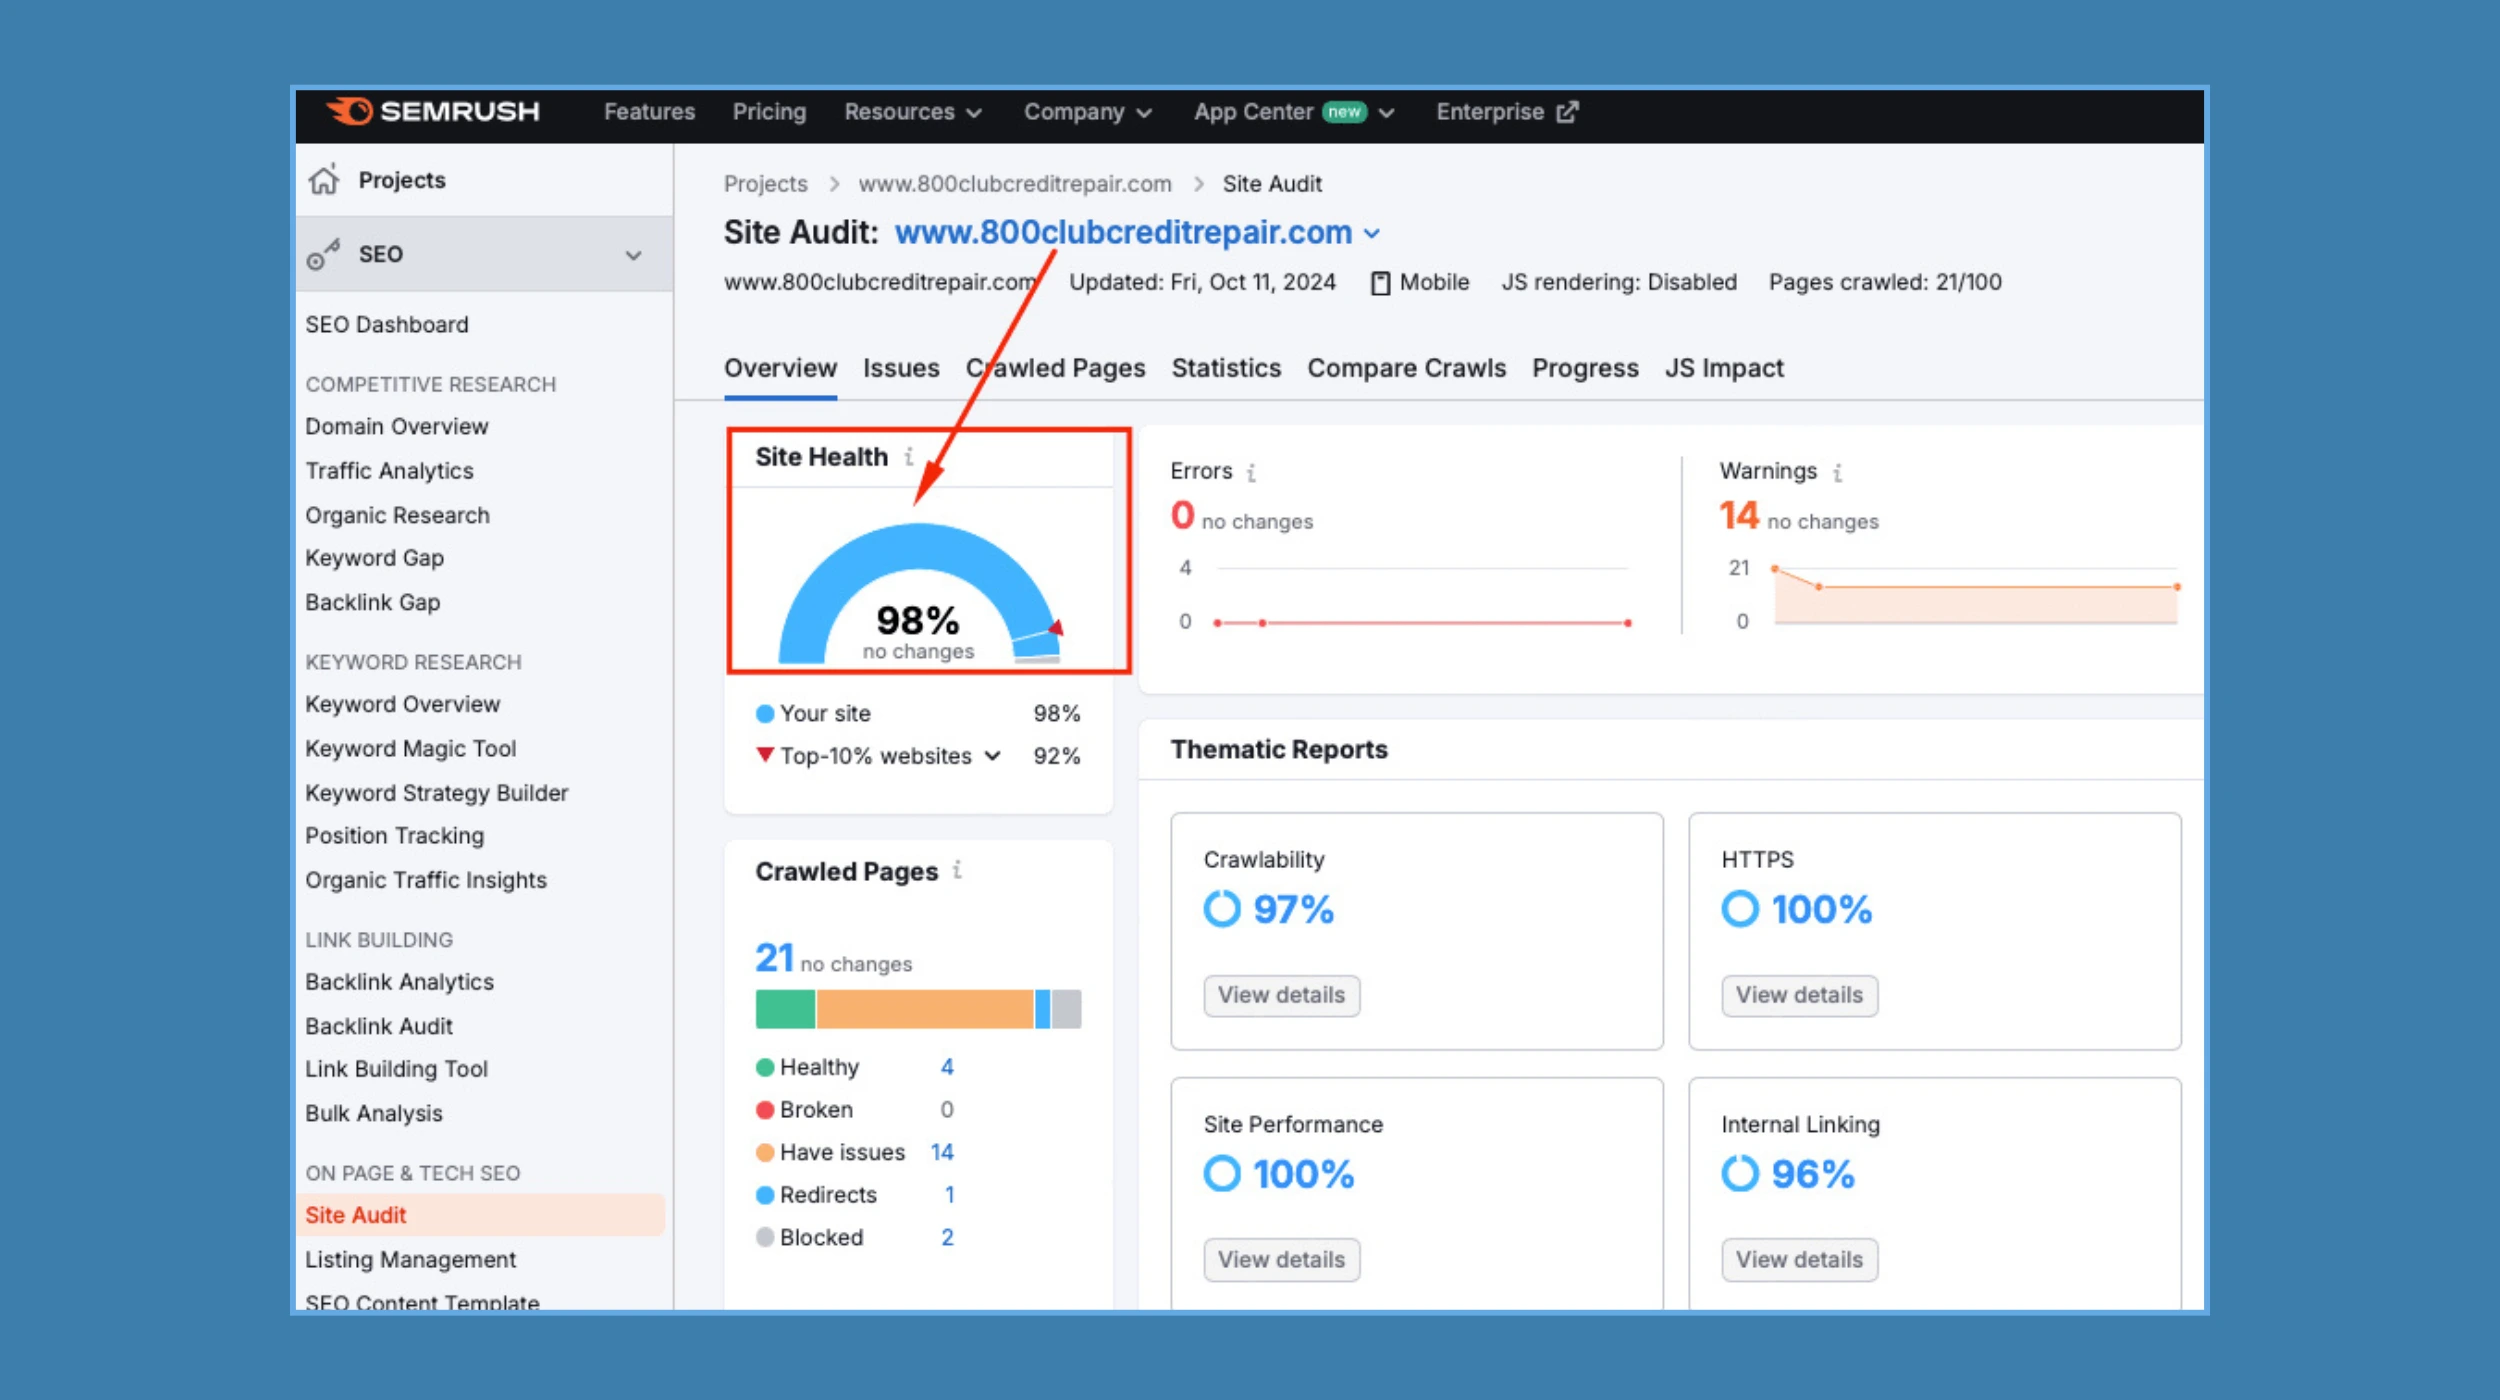Open Keyword Magic Tool in sidebar
The height and width of the screenshot is (1400, 2500).
[x=410, y=748]
